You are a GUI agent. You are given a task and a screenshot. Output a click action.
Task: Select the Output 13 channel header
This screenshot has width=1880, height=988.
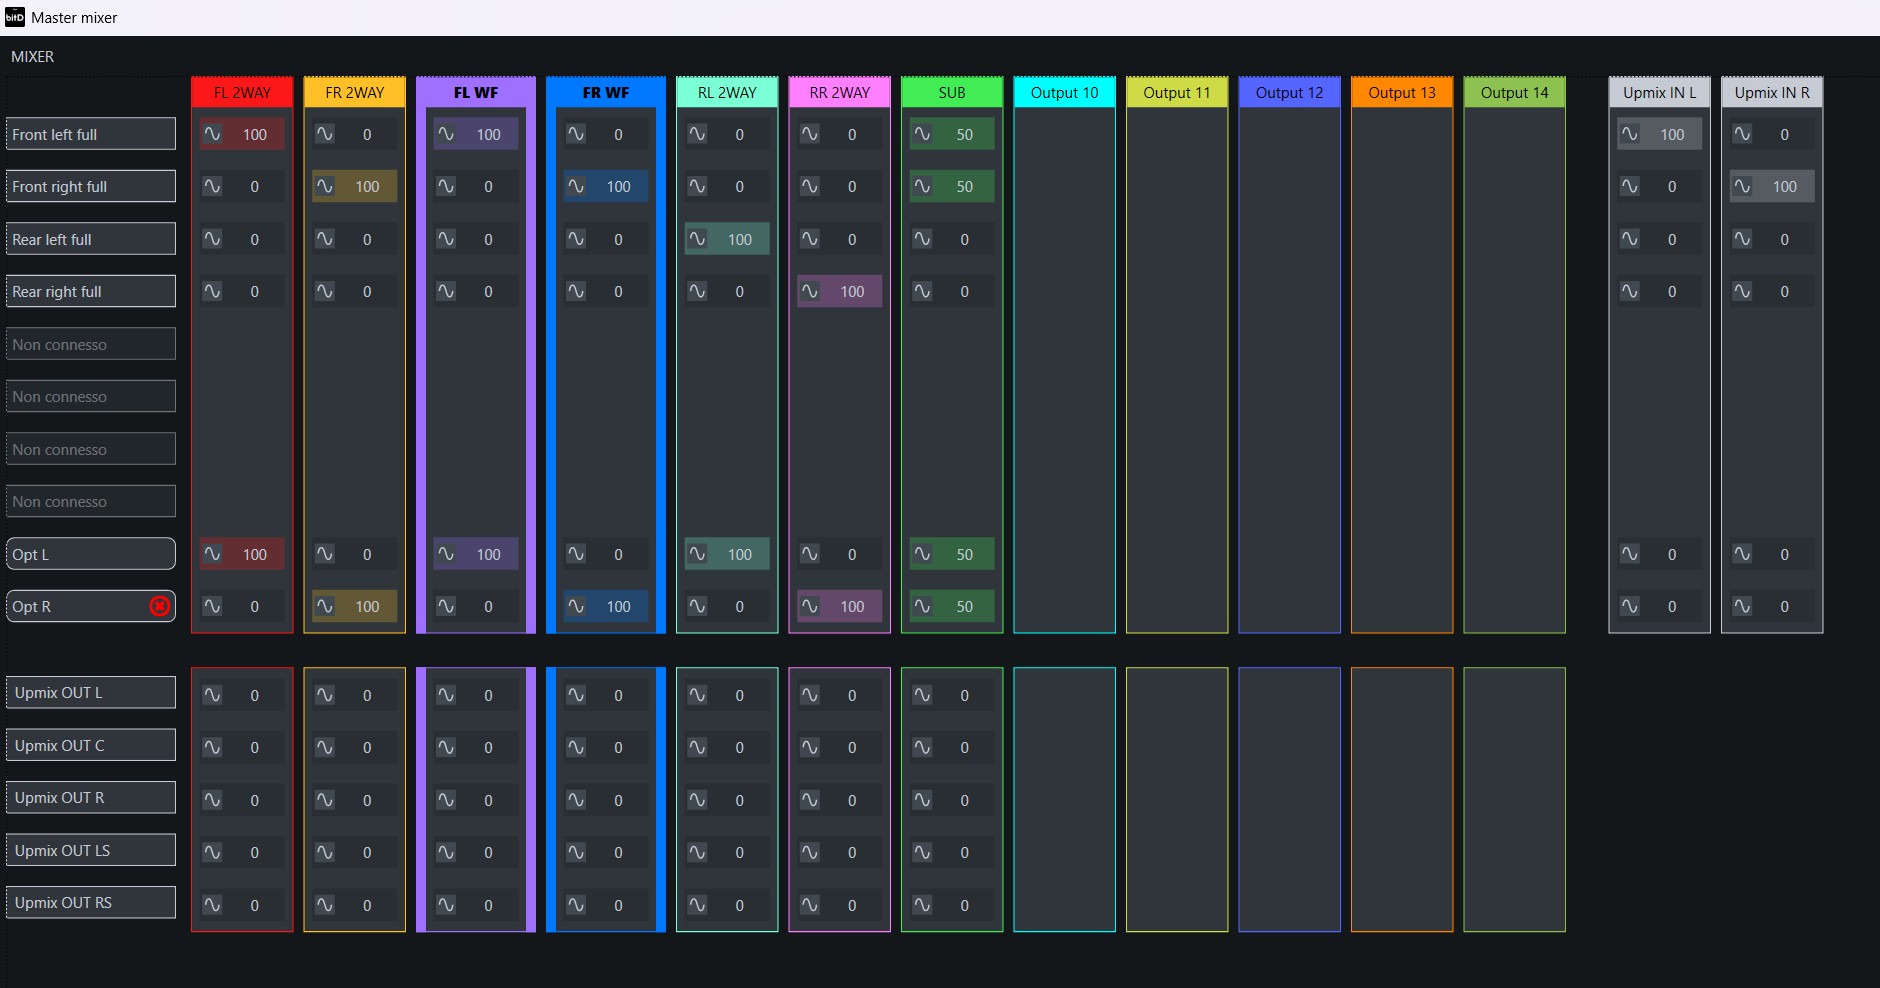click(x=1402, y=92)
